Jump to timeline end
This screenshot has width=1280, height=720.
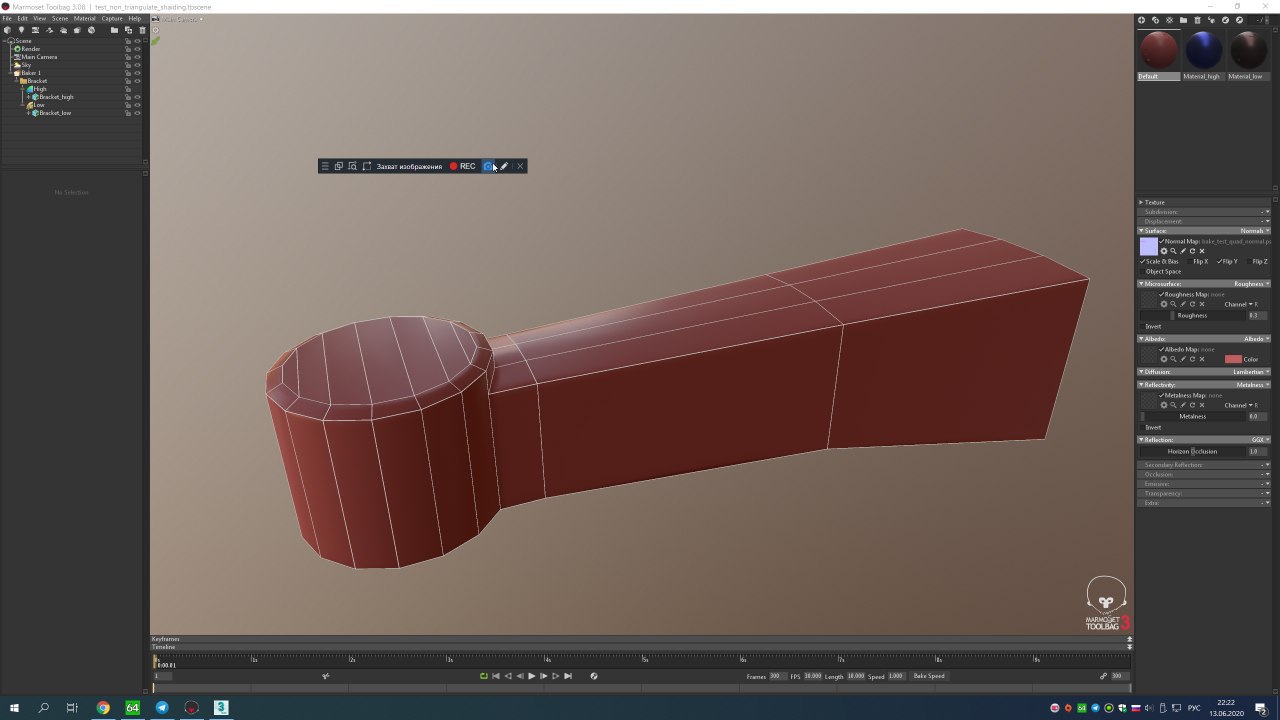[568, 676]
